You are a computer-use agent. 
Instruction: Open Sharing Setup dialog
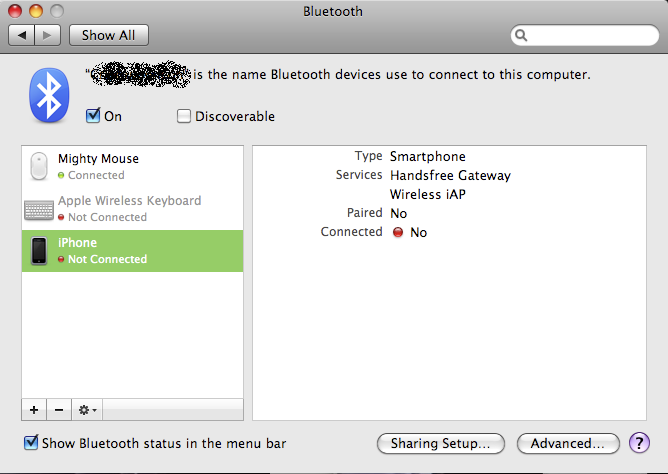440,443
